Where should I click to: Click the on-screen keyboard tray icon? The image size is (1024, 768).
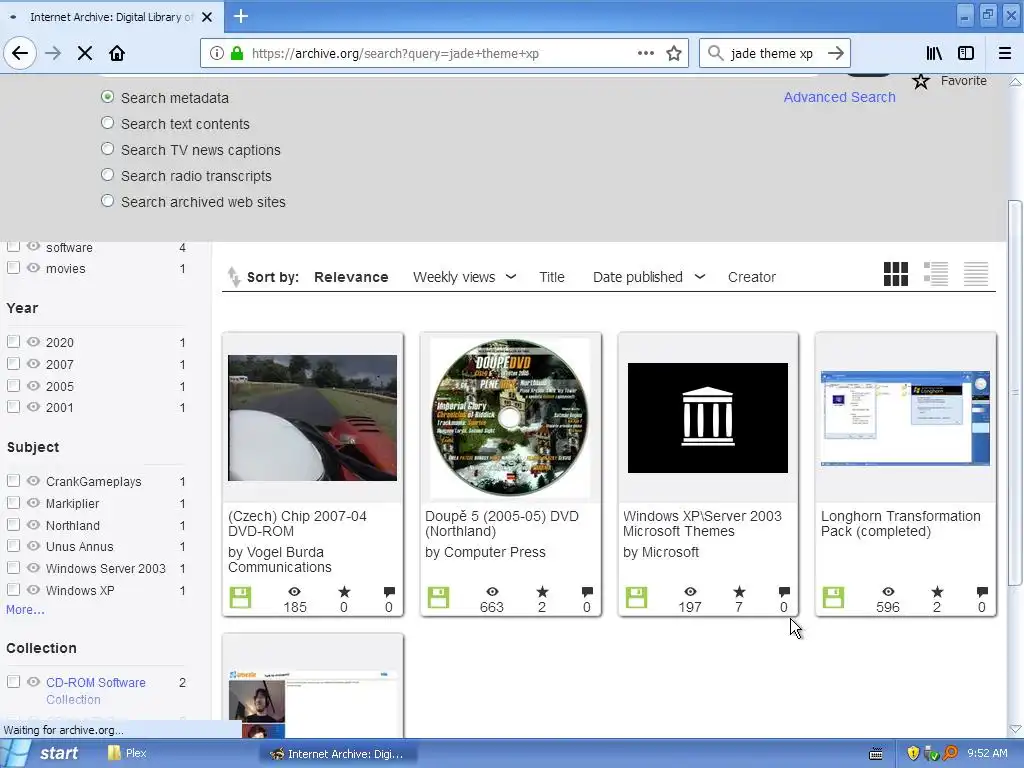876,754
